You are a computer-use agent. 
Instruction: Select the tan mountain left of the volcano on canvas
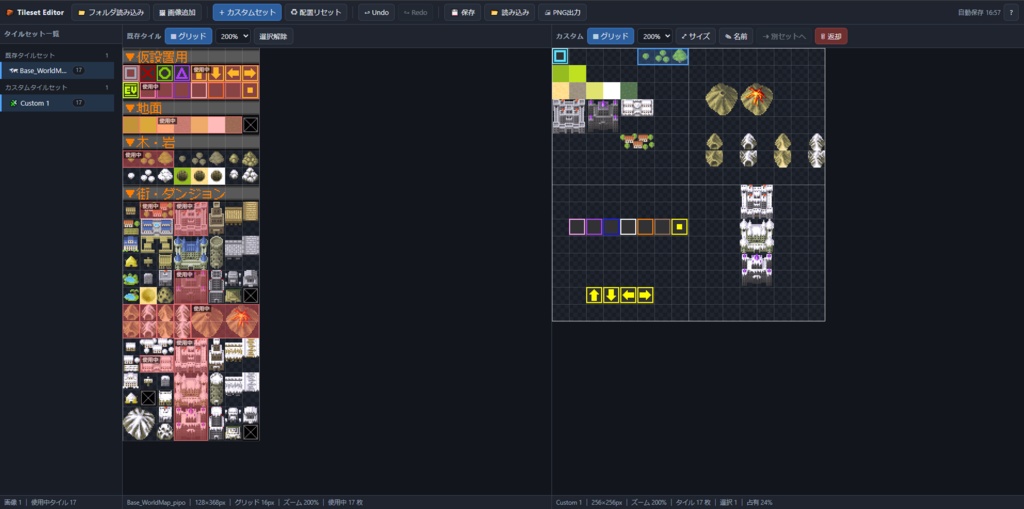coord(722,99)
